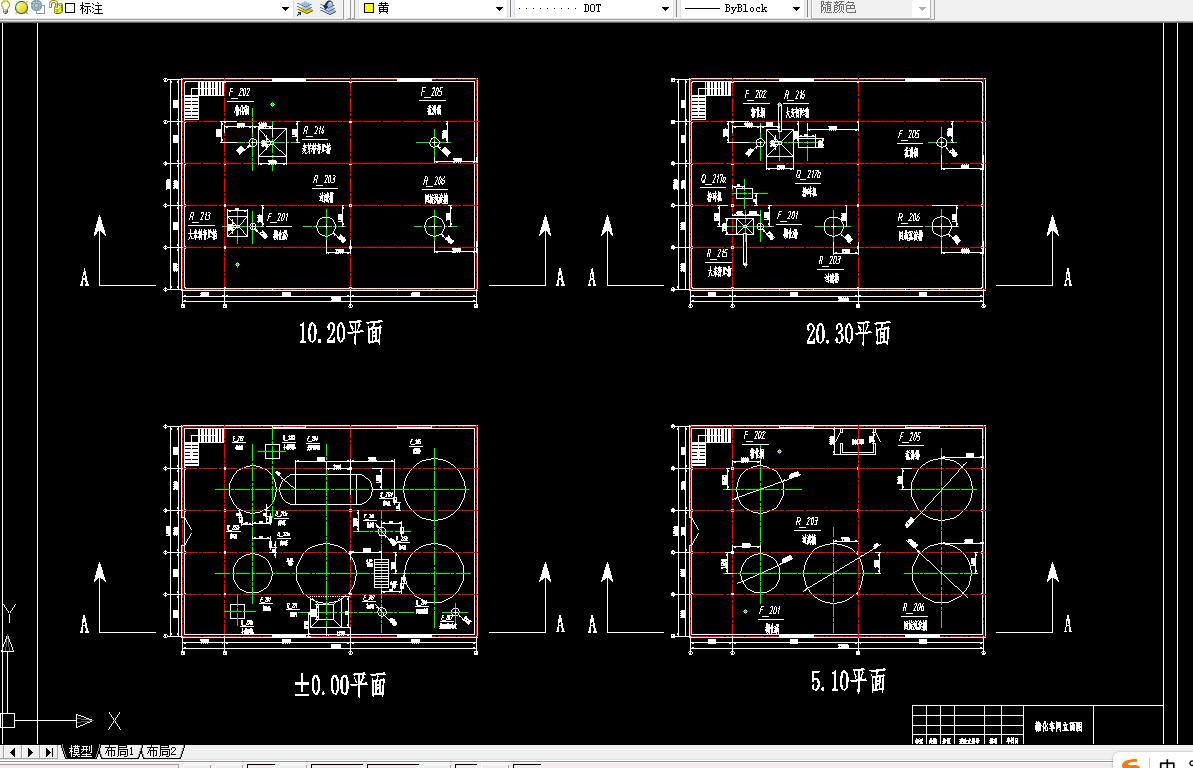This screenshot has height=768, width=1193.
Task: Toggle the layer lock padlock icon
Action: 56,8
